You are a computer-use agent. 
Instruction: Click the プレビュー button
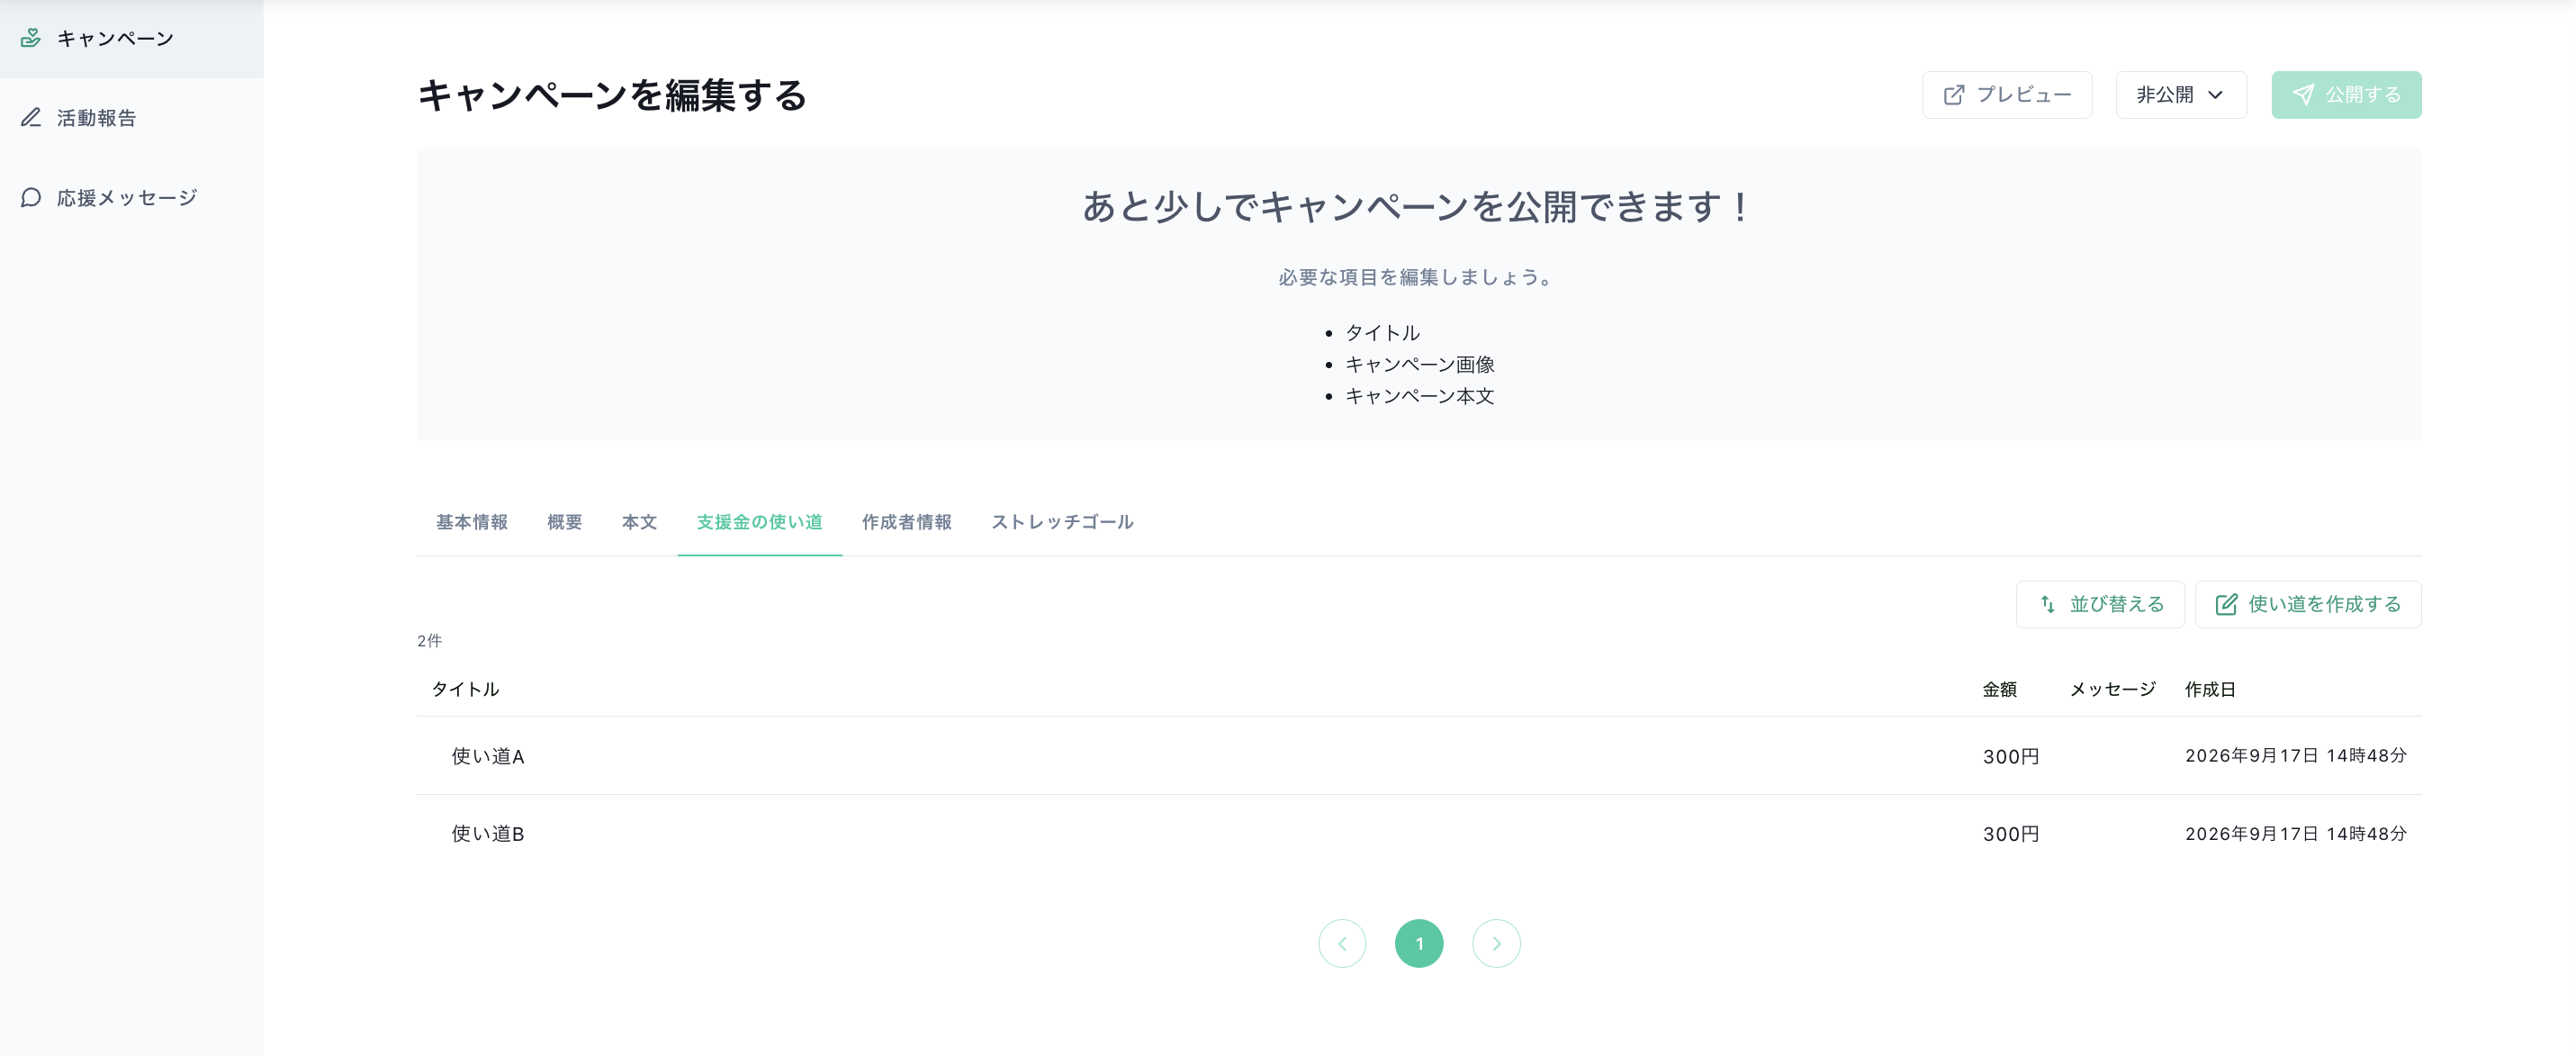click(2007, 95)
